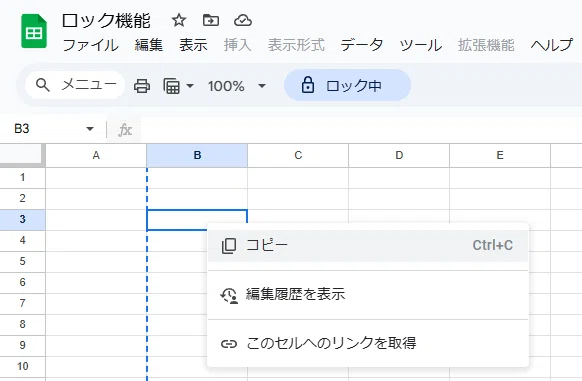Viewport: 582px width, 381px height.
Task: Click cell A5
Action: click(96, 261)
